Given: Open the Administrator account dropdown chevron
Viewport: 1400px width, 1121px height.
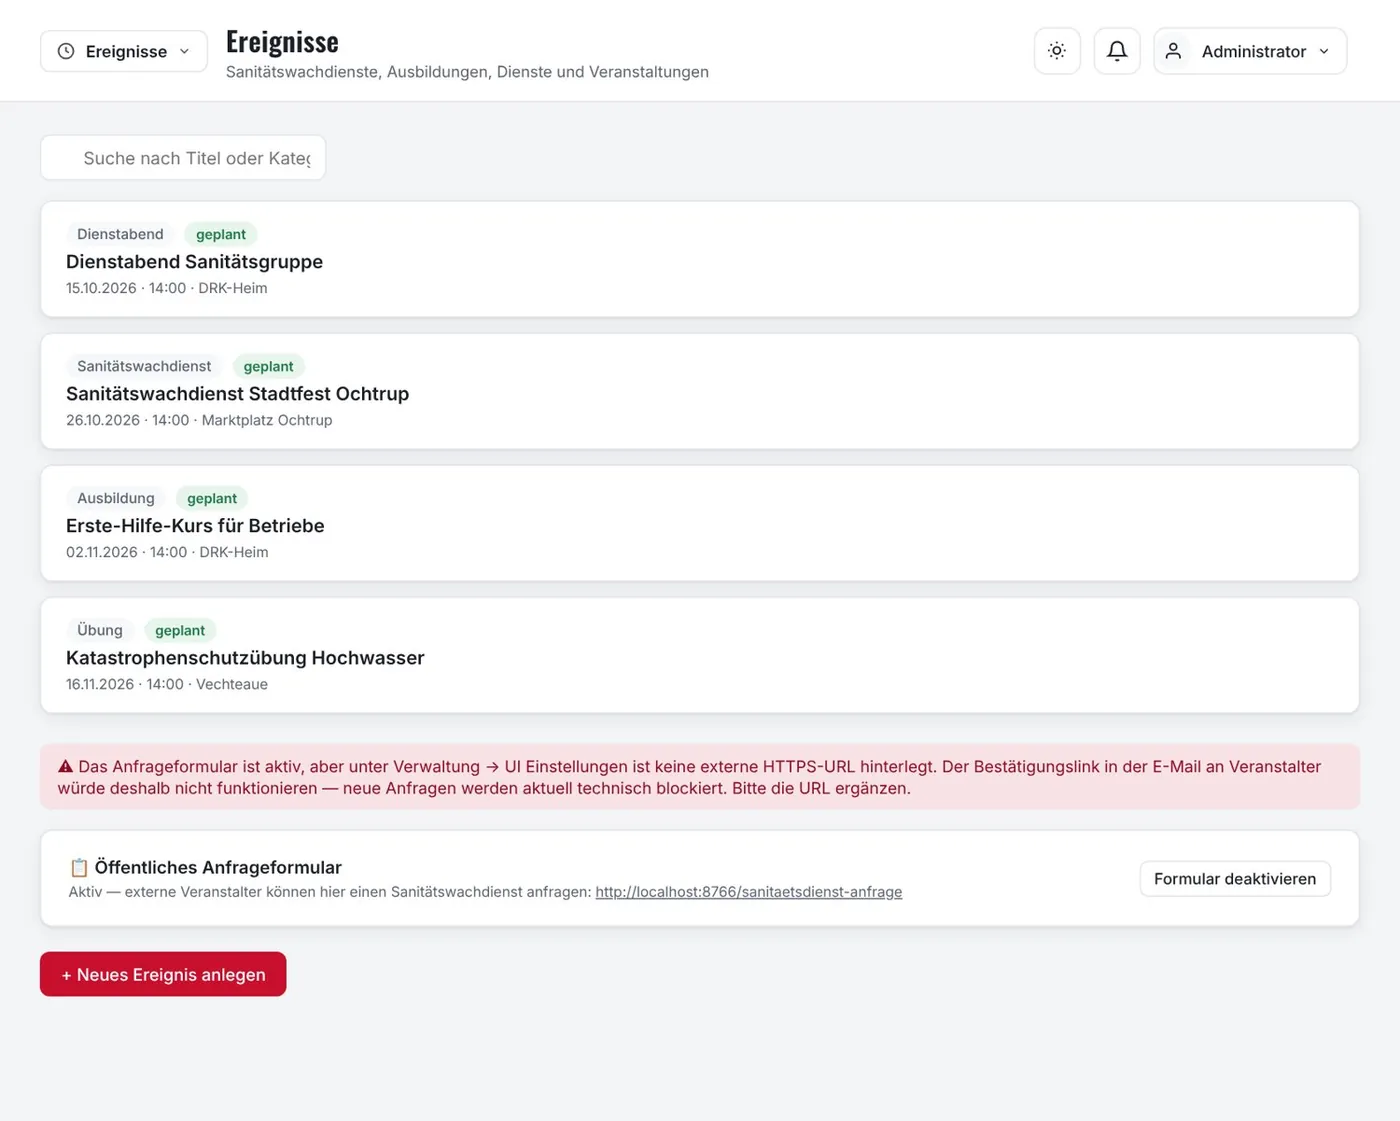Looking at the screenshot, I should pyautogui.click(x=1324, y=51).
